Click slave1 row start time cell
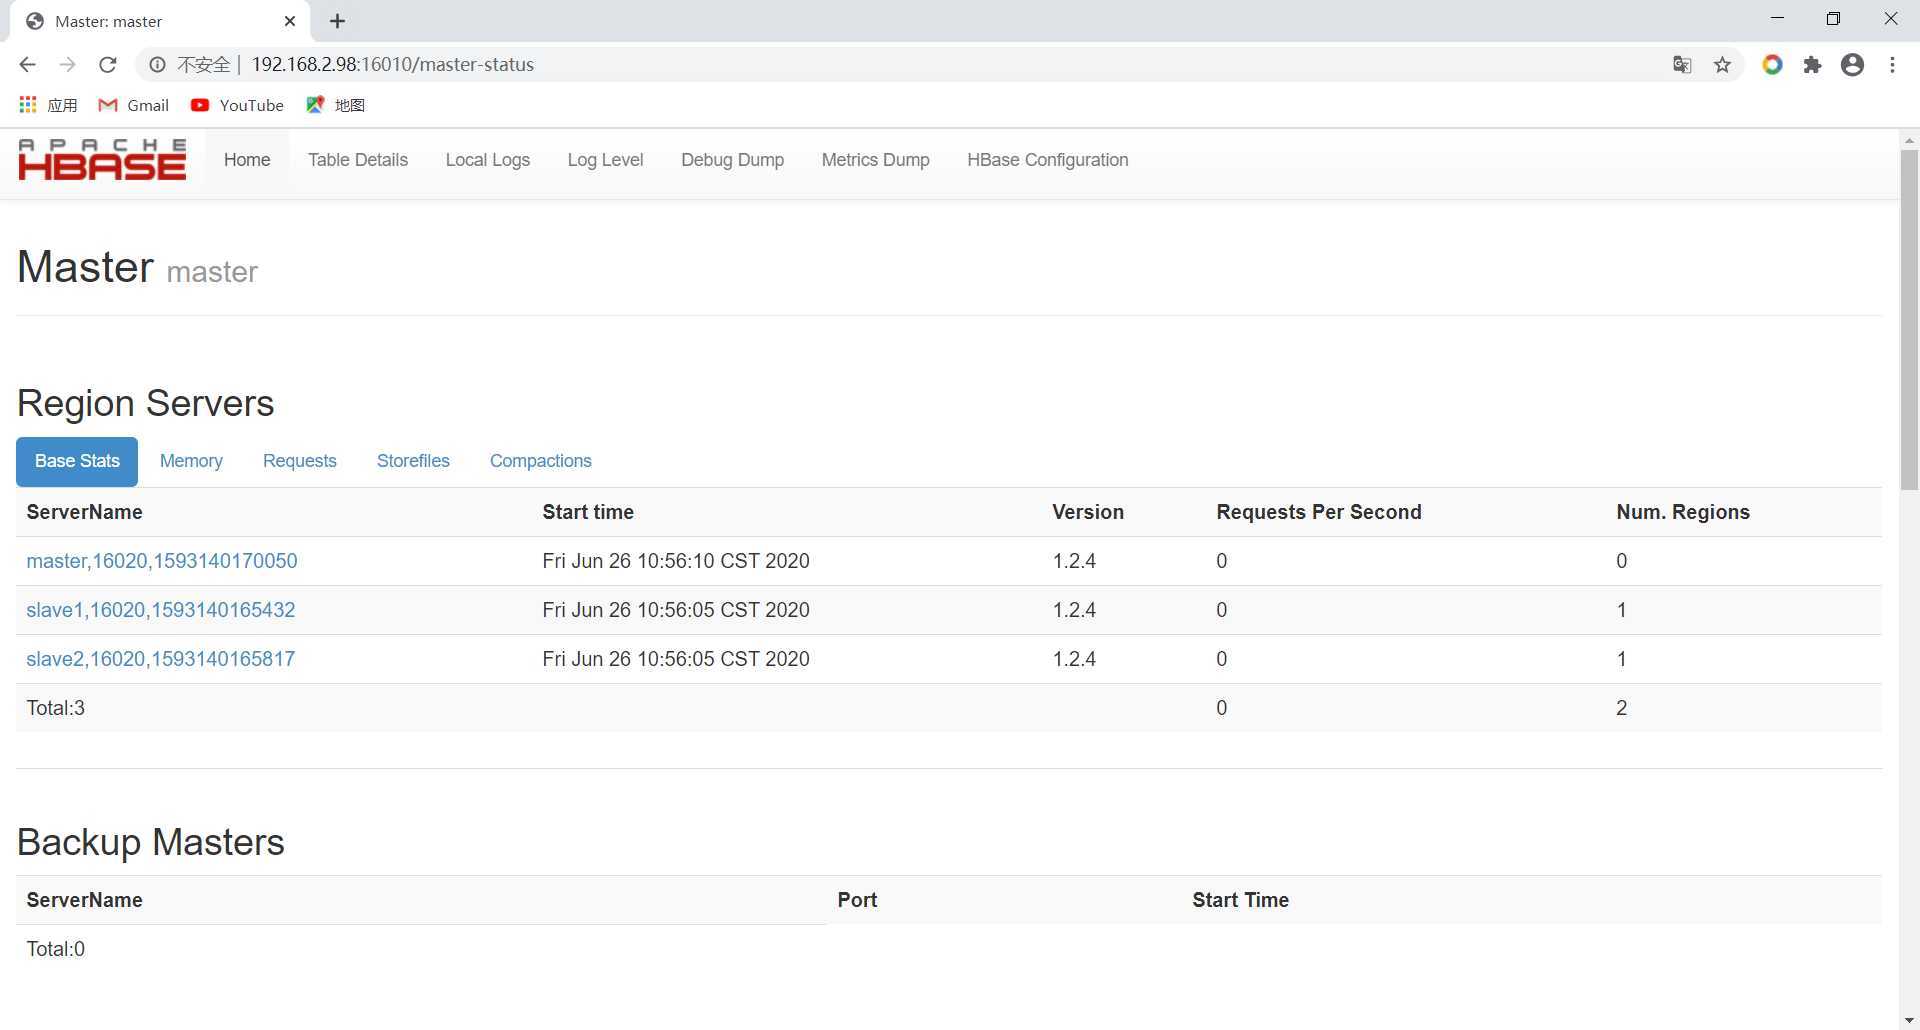Image resolution: width=1920 pixels, height=1030 pixels. (676, 610)
